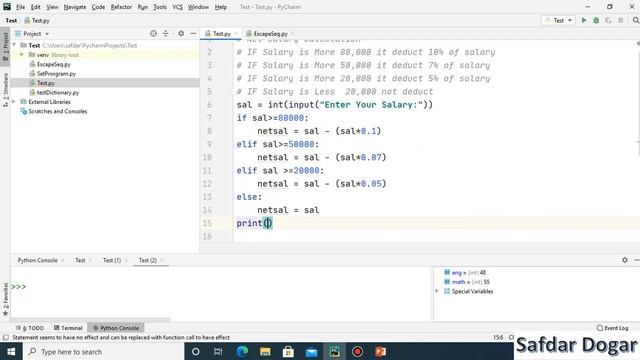The image size is (640, 360).
Task: Toggle tool window quick access icon in status bar
Action: click(x=5, y=338)
